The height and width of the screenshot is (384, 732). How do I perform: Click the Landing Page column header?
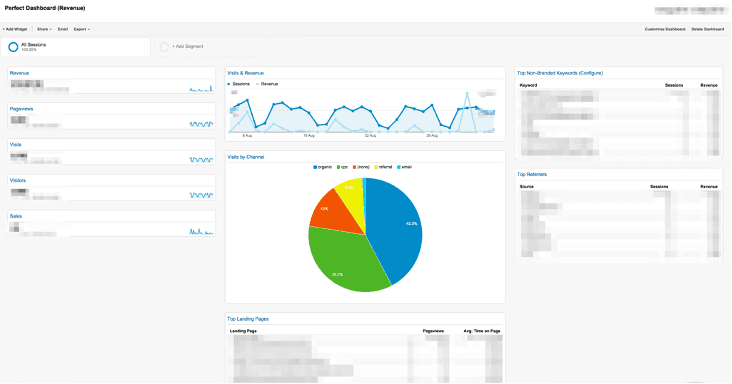(x=243, y=331)
